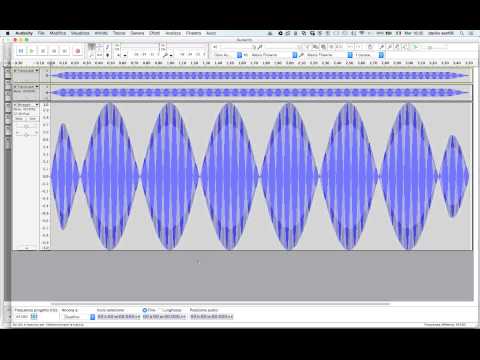Click the Pause transport button
This screenshot has width=480, height=360.
coord(21,51)
